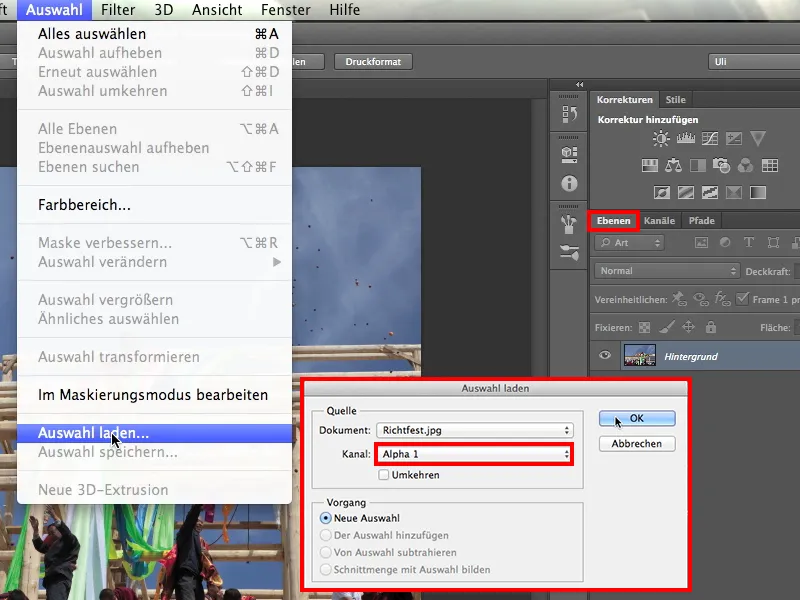Open the Hilfe menu
The height and width of the screenshot is (600, 800).
(x=344, y=10)
